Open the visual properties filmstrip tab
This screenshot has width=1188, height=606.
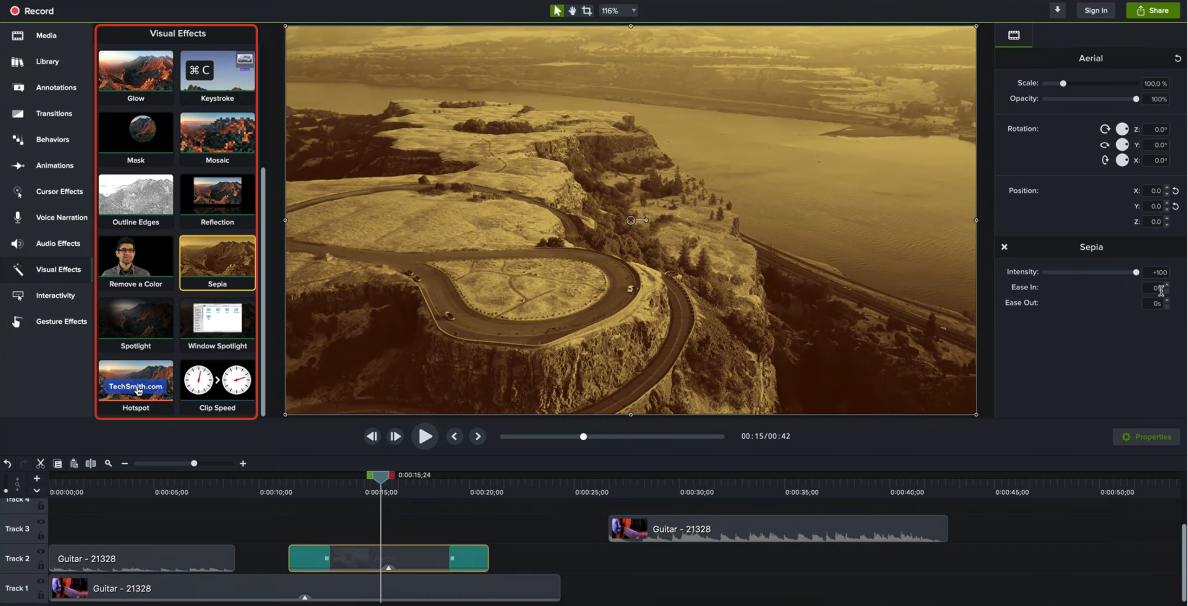(x=1013, y=35)
